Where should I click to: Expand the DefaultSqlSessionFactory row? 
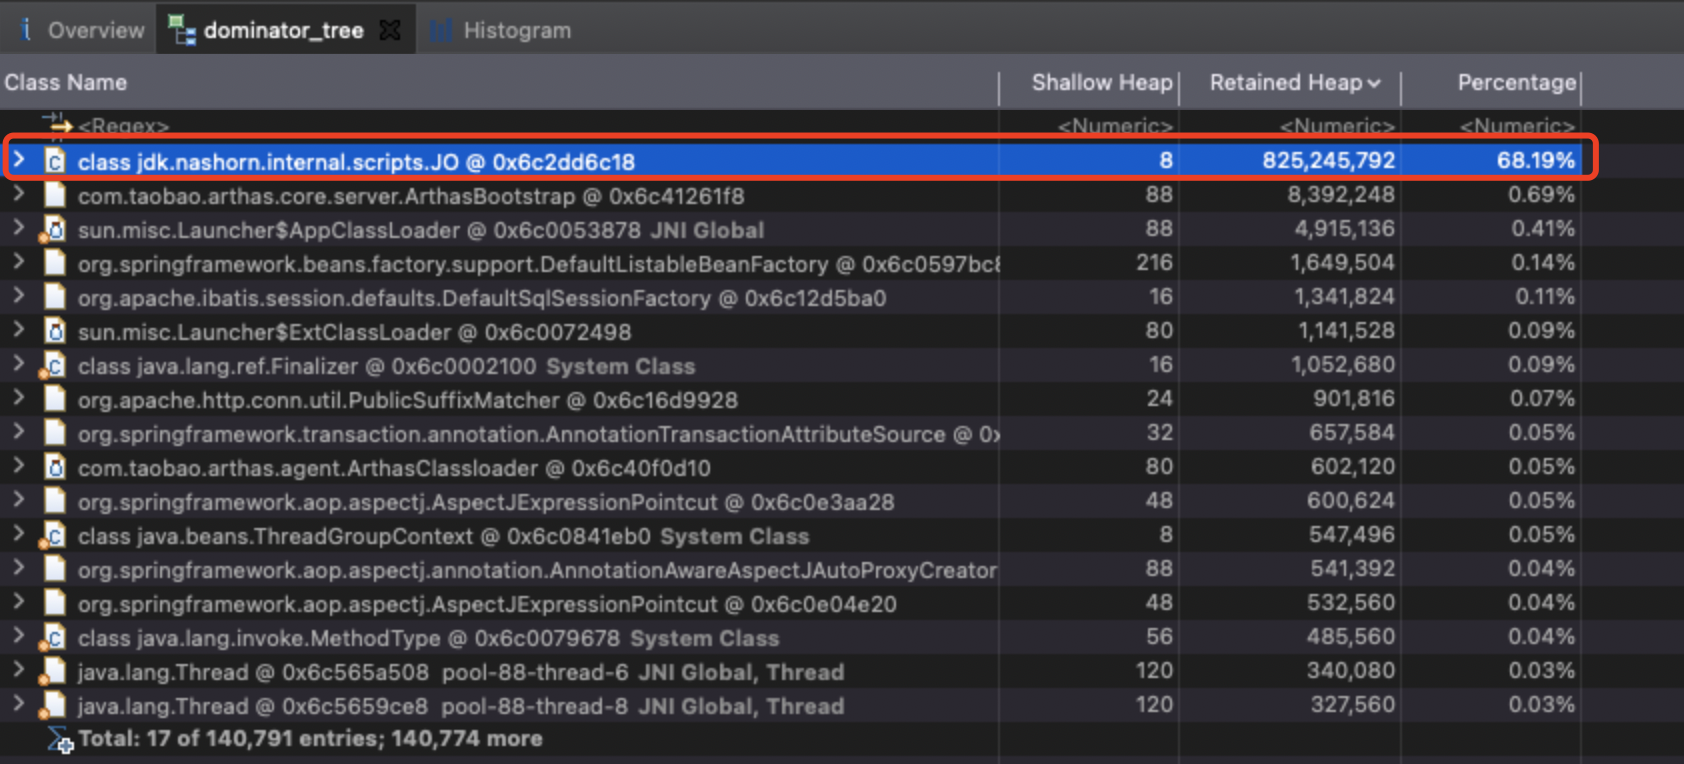18,296
